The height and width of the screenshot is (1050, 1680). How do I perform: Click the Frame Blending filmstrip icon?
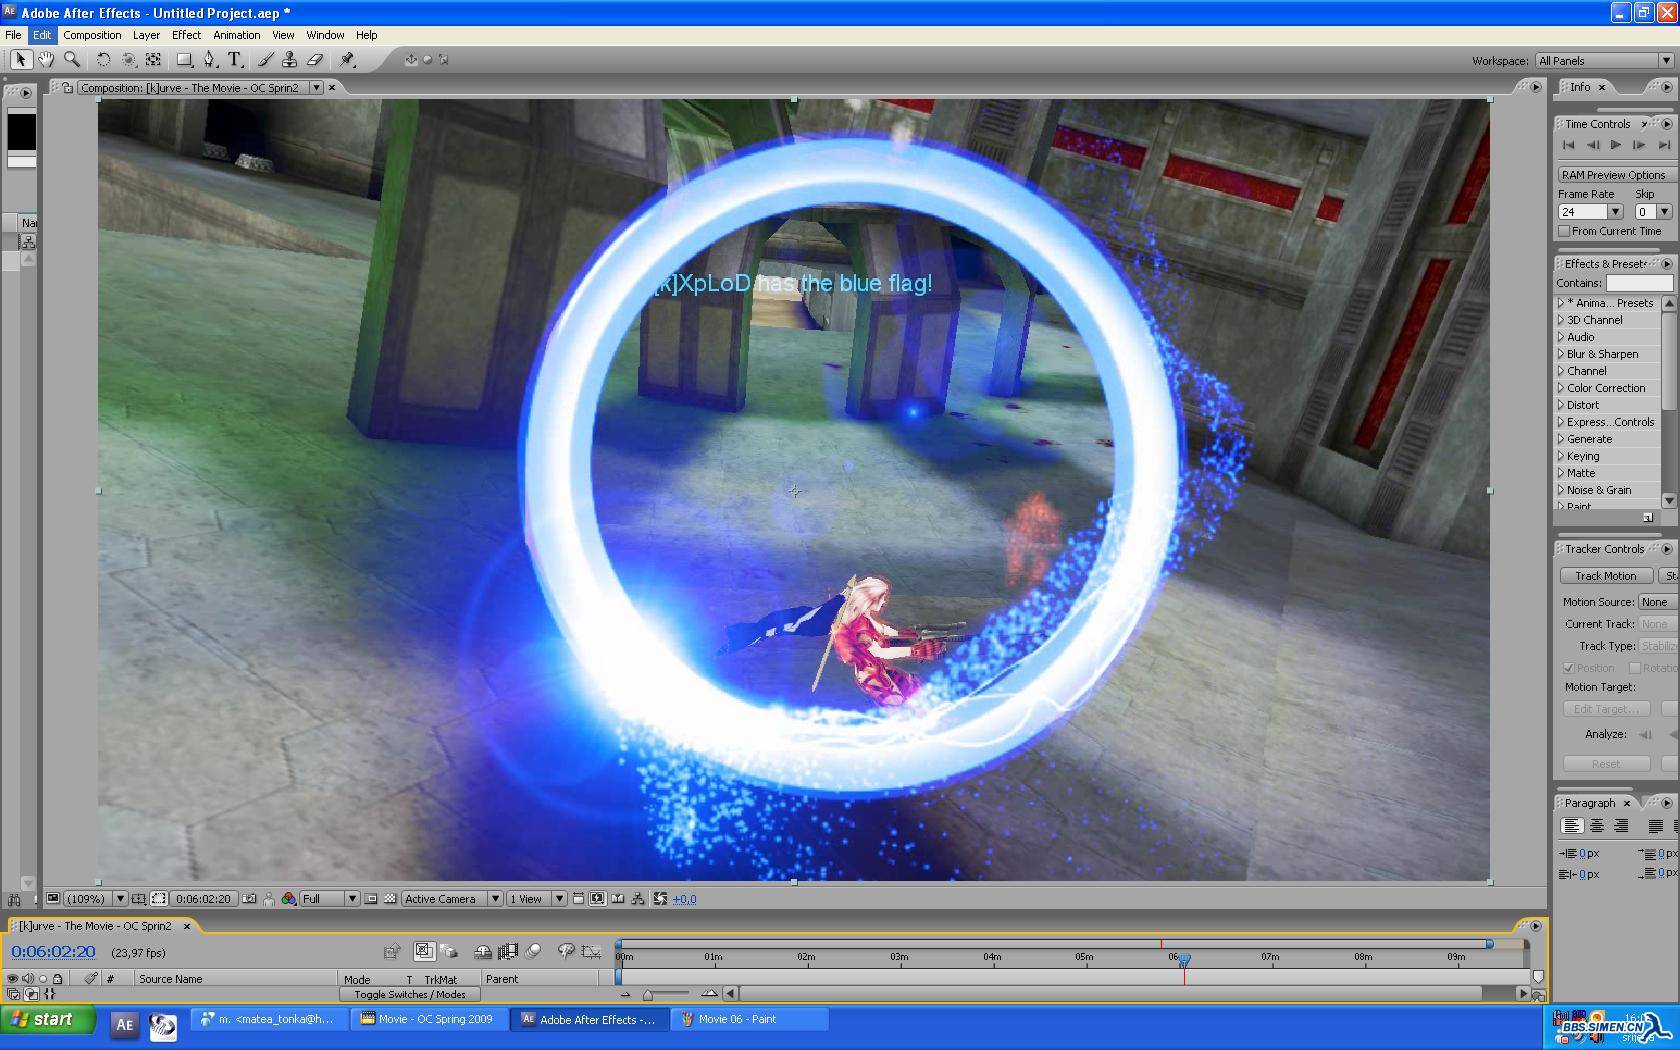pyautogui.click(x=508, y=952)
